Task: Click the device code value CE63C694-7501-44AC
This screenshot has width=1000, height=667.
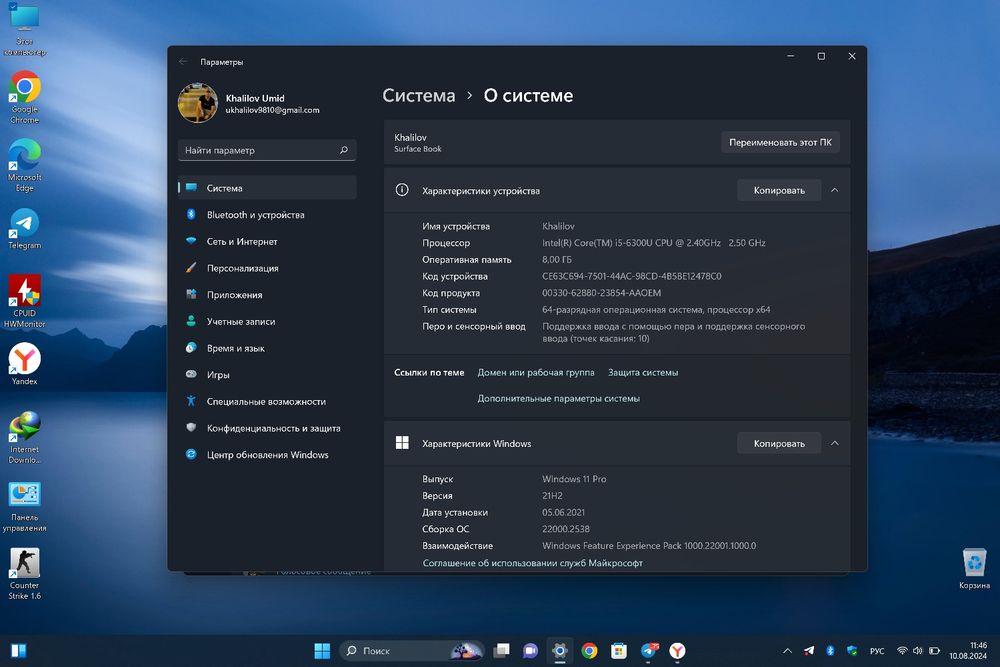Action: (631, 277)
